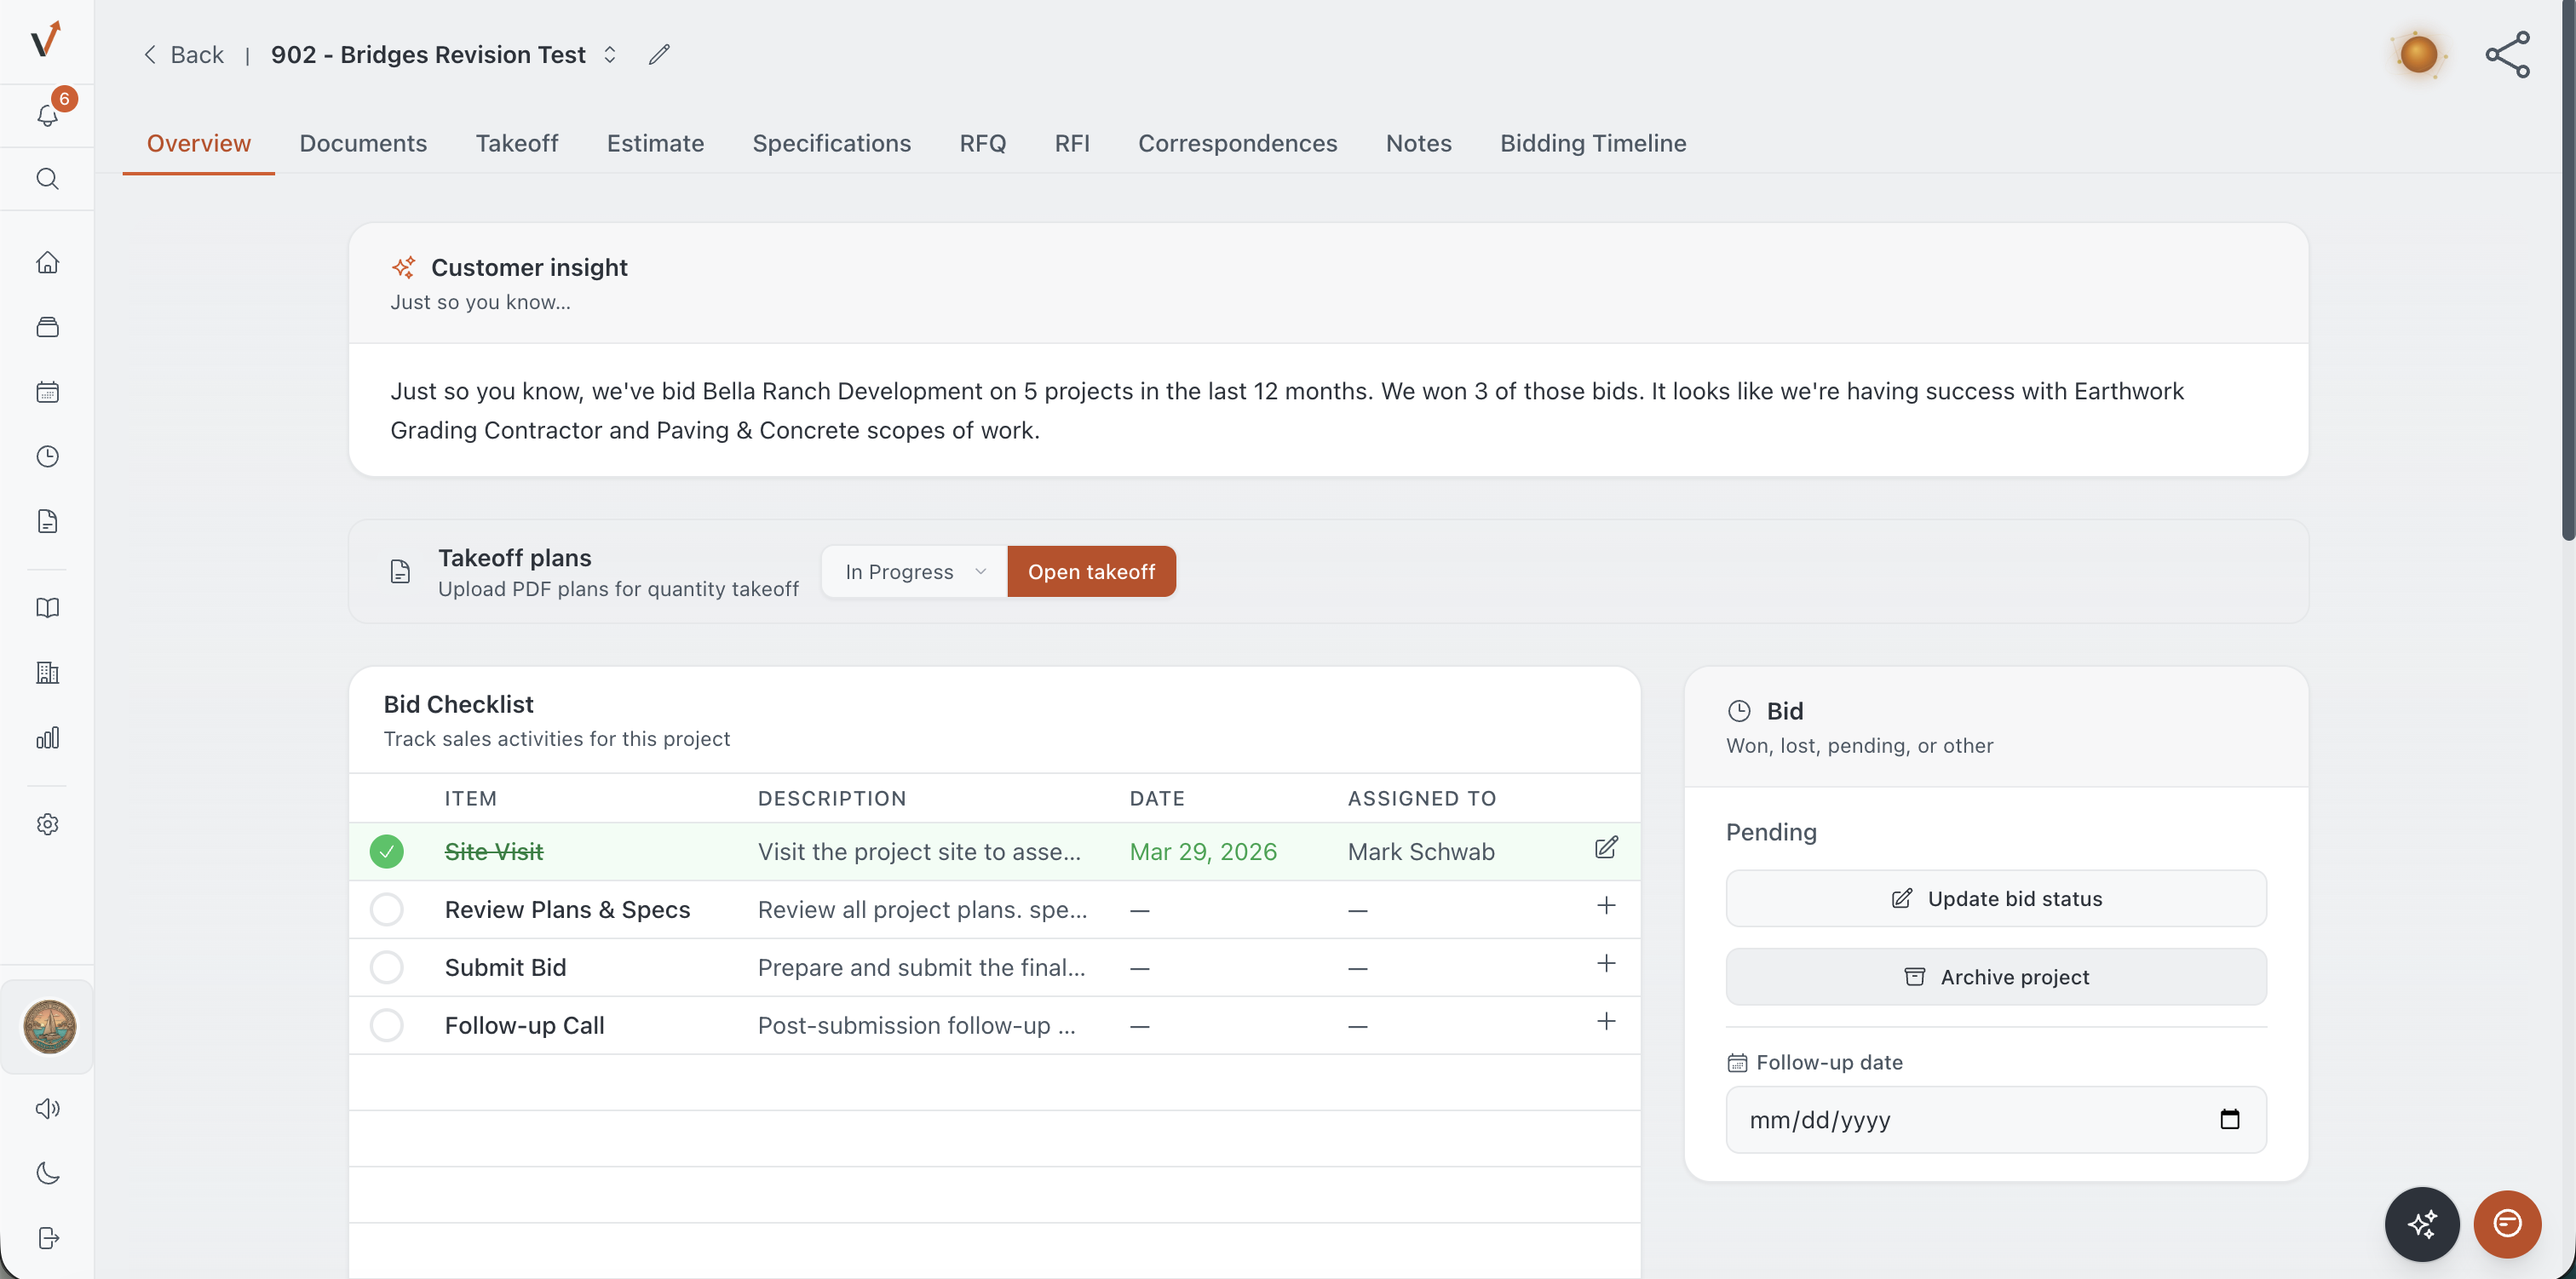Click the plus icon on Submit Bid row
Screen dimensions: 2576x1279
[x=1606, y=964]
